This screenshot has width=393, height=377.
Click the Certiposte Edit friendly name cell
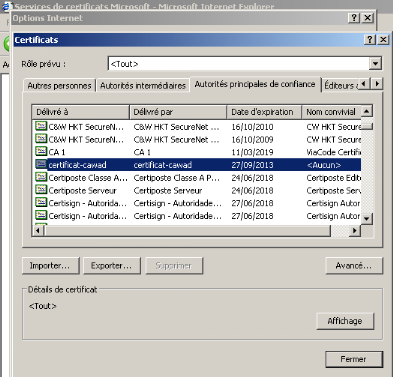334,178
